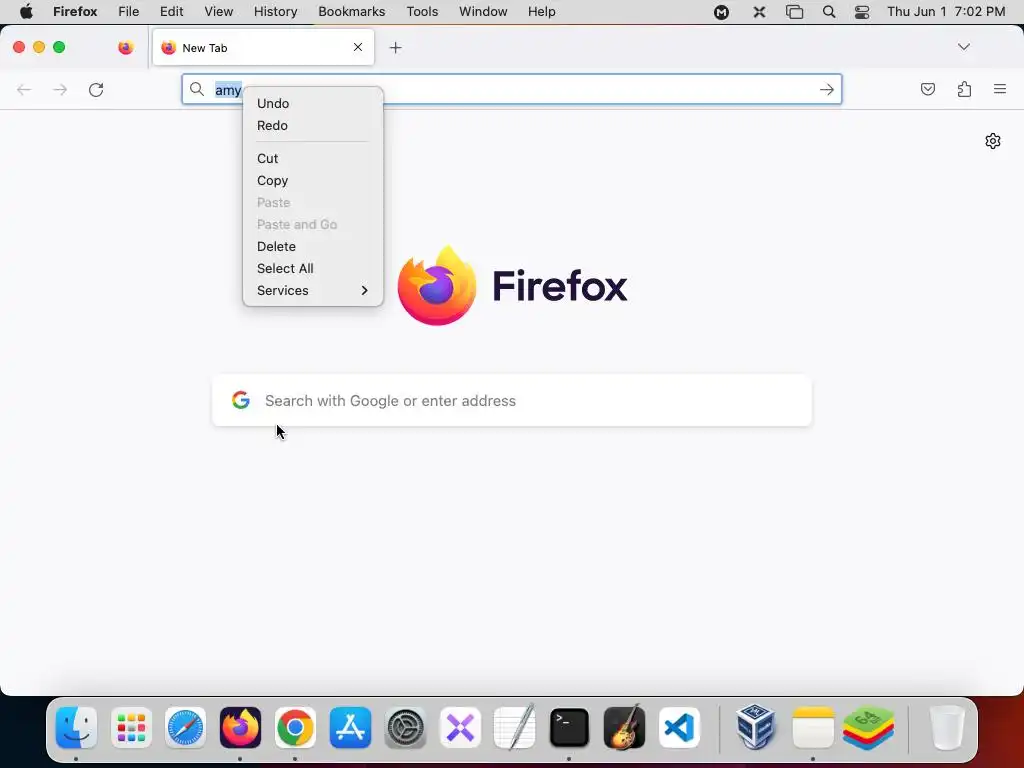
Task: Open the new tab personalize gear
Action: click(993, 141)
